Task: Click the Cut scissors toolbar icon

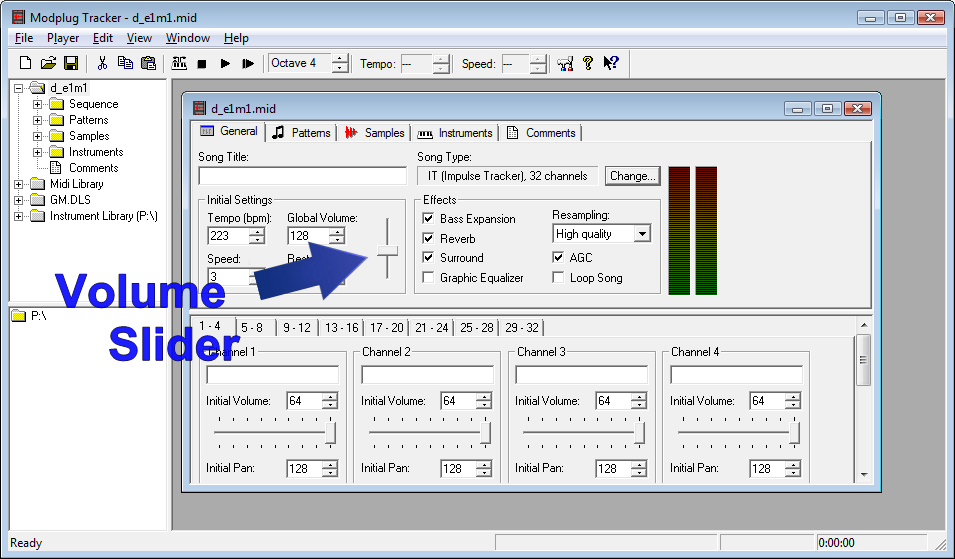Action: pyautogui.click(x=102, y=63)
